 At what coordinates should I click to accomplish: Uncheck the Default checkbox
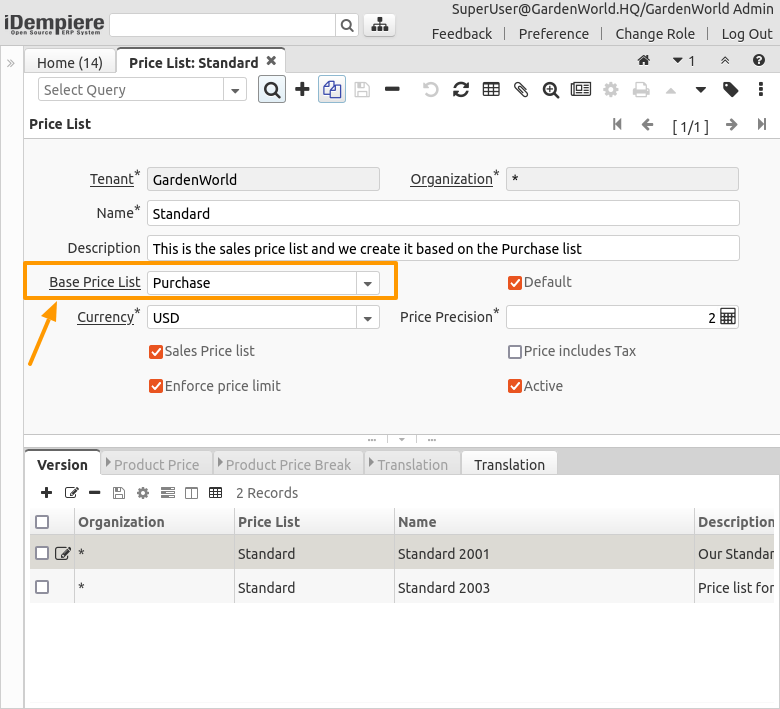pyautogui.click(x=515, y=283)
